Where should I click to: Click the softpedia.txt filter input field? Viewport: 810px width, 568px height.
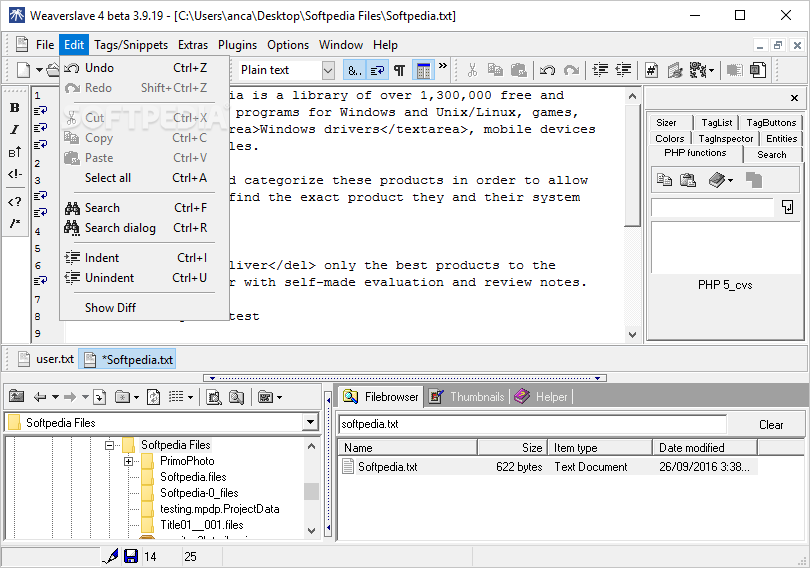pos(532,424)
